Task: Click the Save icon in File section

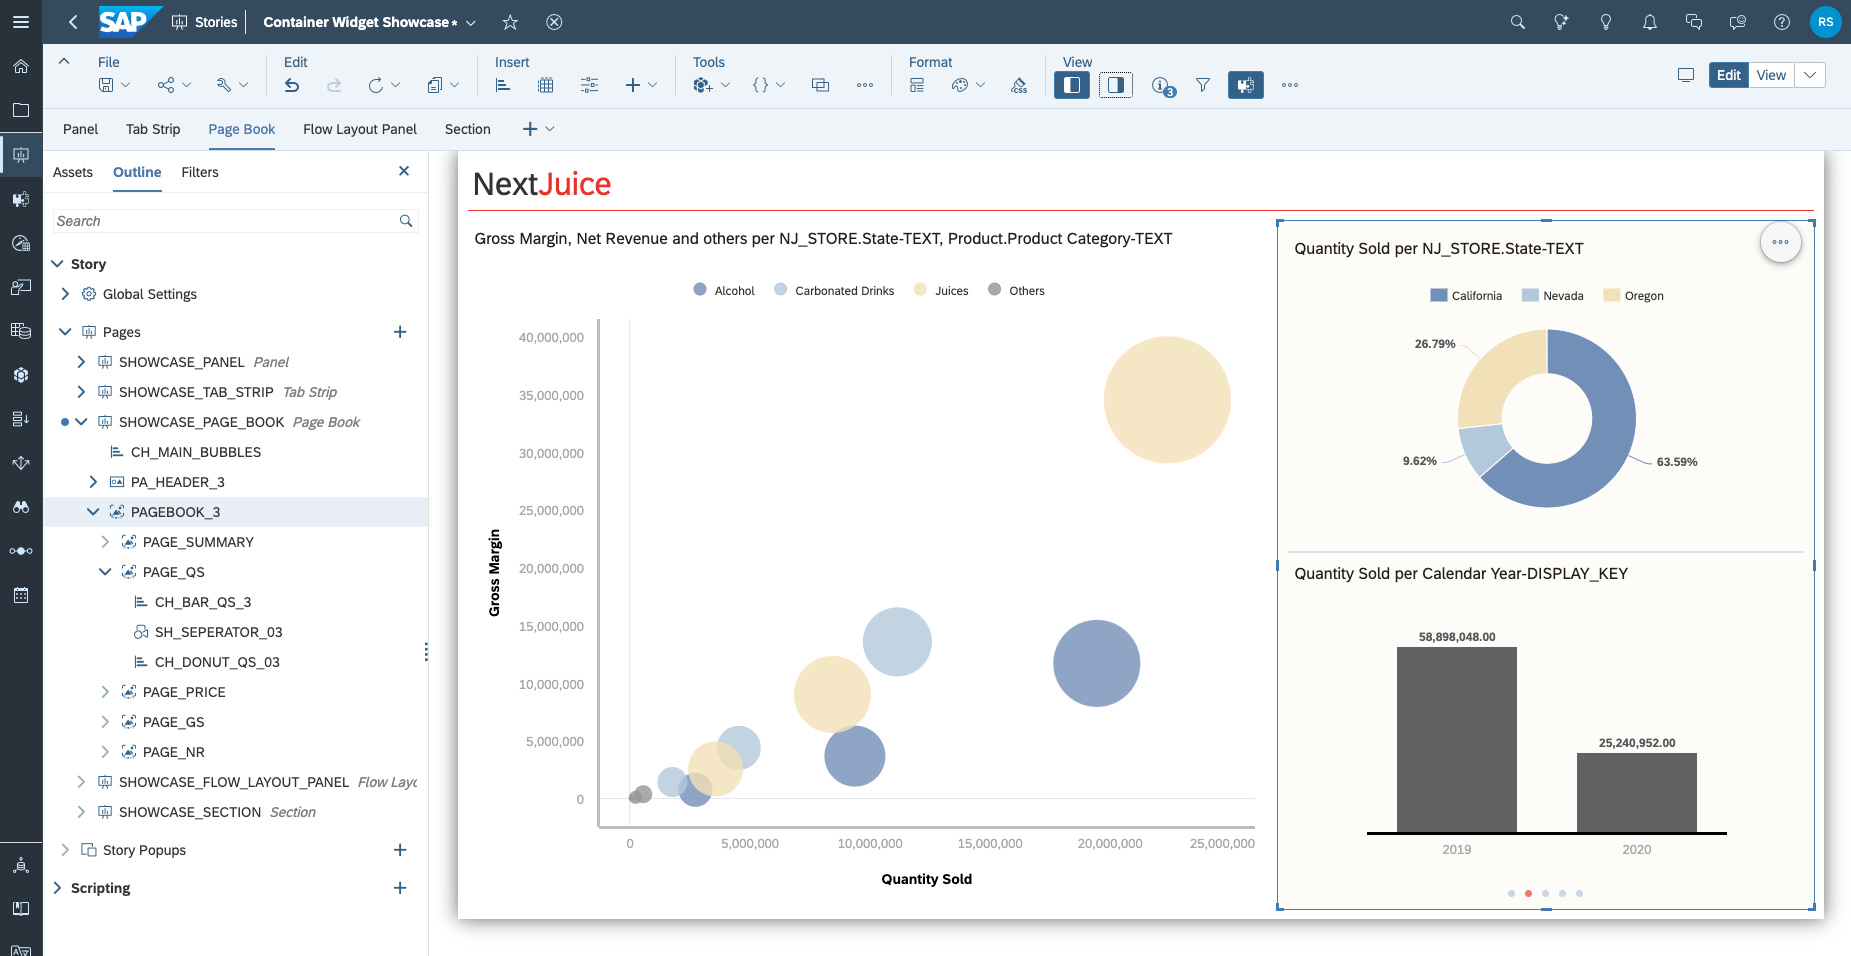Action: [107, 85]
